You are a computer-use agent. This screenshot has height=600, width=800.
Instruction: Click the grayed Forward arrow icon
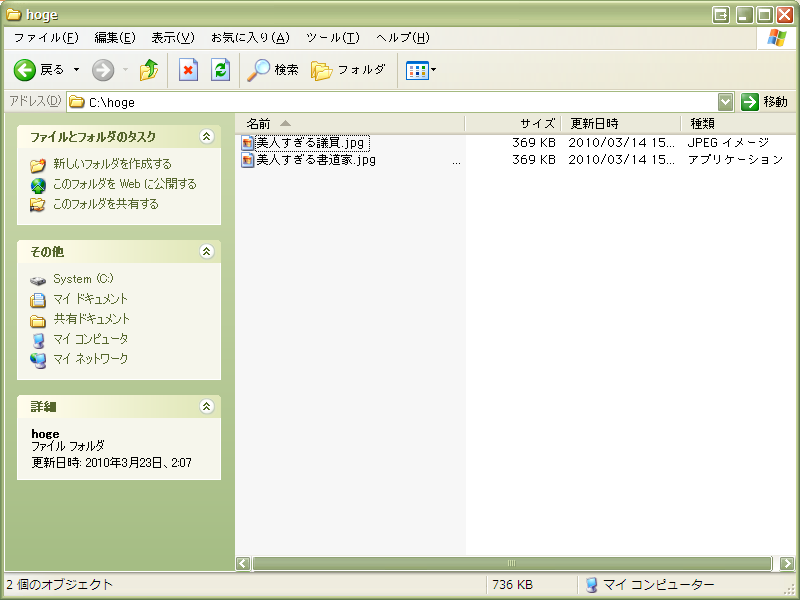103,70
